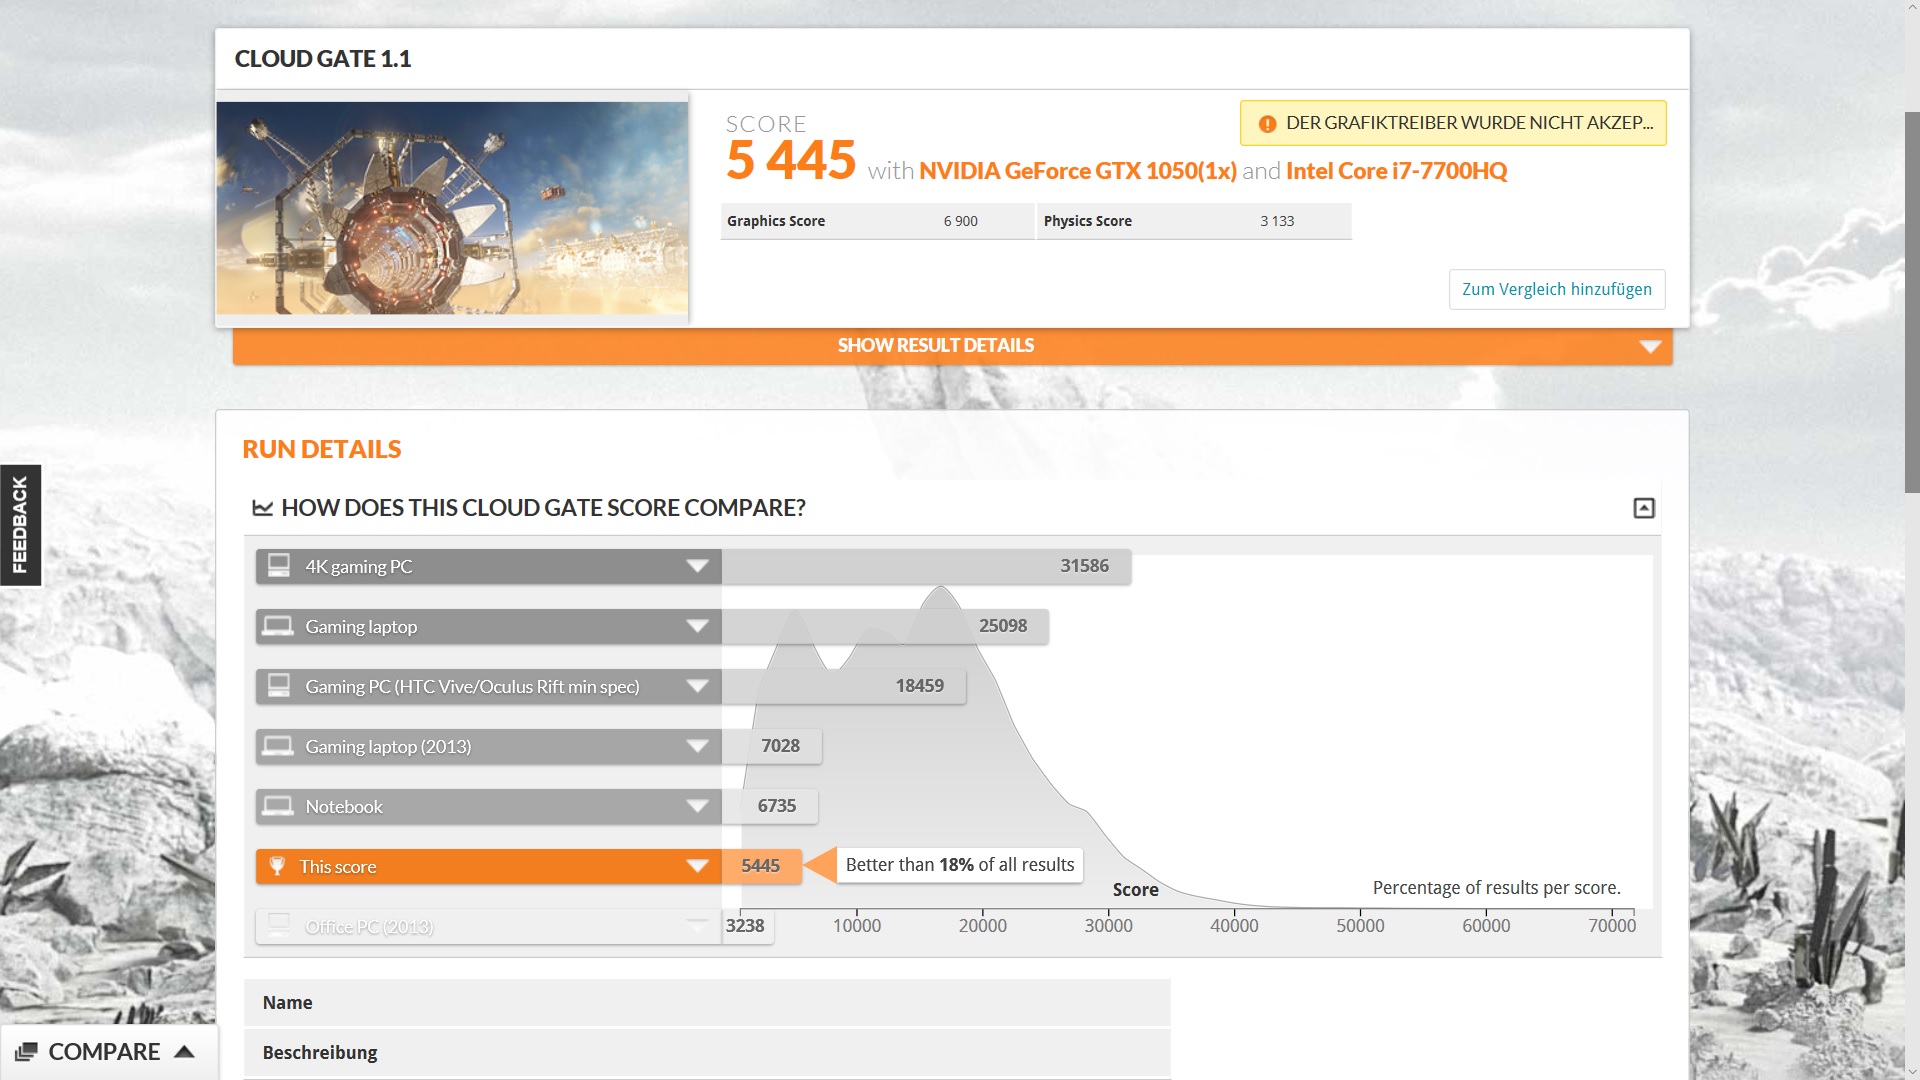
Task: Select the Gaming PC (HTC Vive/Oculus Rift) row
Action: point(472,686)
